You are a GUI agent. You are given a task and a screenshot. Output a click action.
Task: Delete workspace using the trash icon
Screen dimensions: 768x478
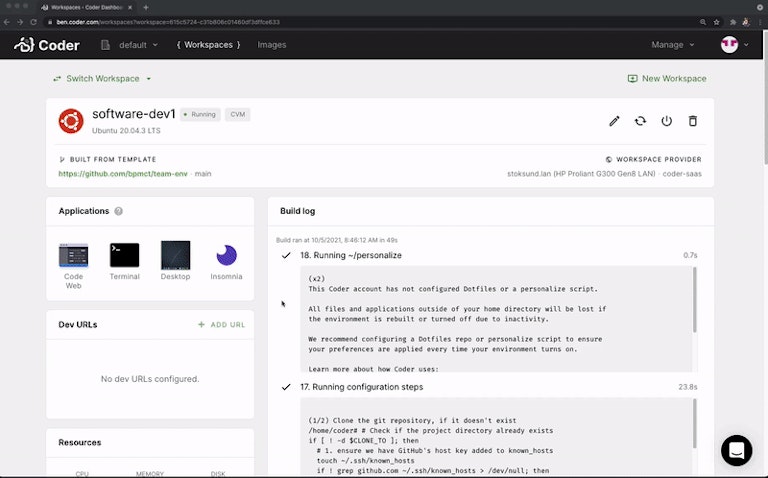coord(693,121)
